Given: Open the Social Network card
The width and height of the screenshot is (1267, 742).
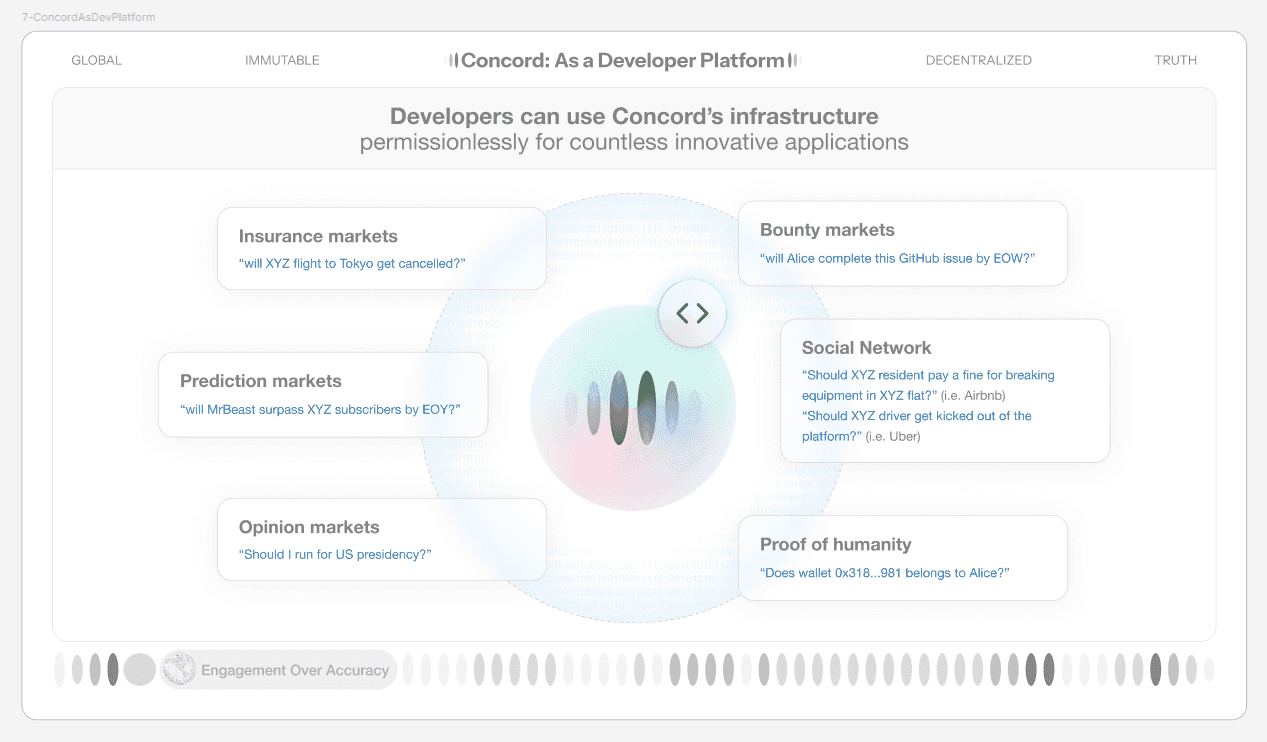Looking at the screenshot, I should (x=945, y=391).
